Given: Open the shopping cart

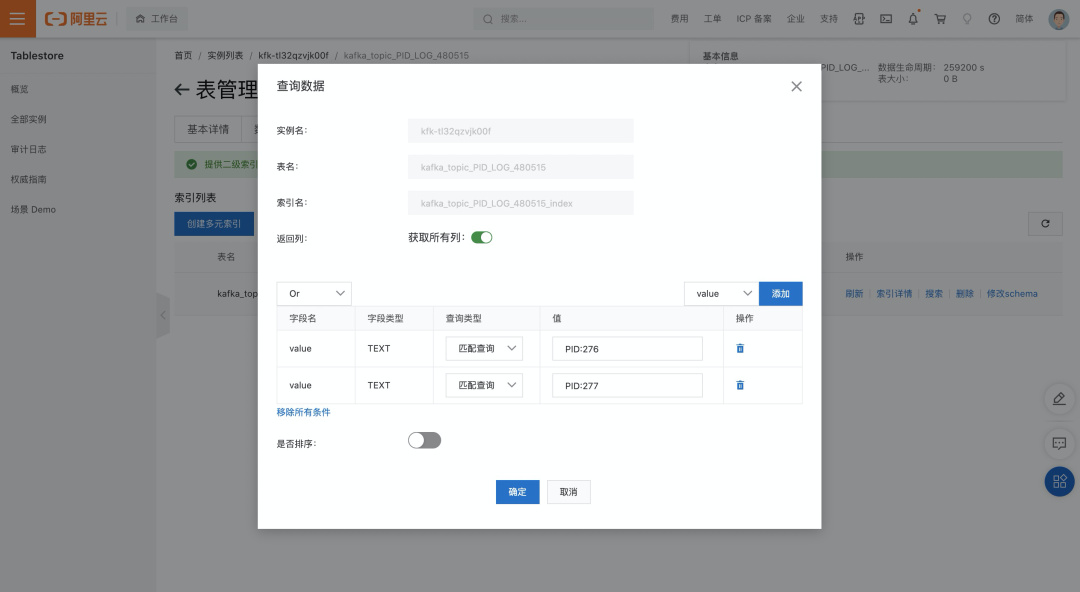Looking at the screenshot, I should click(939, 19).
